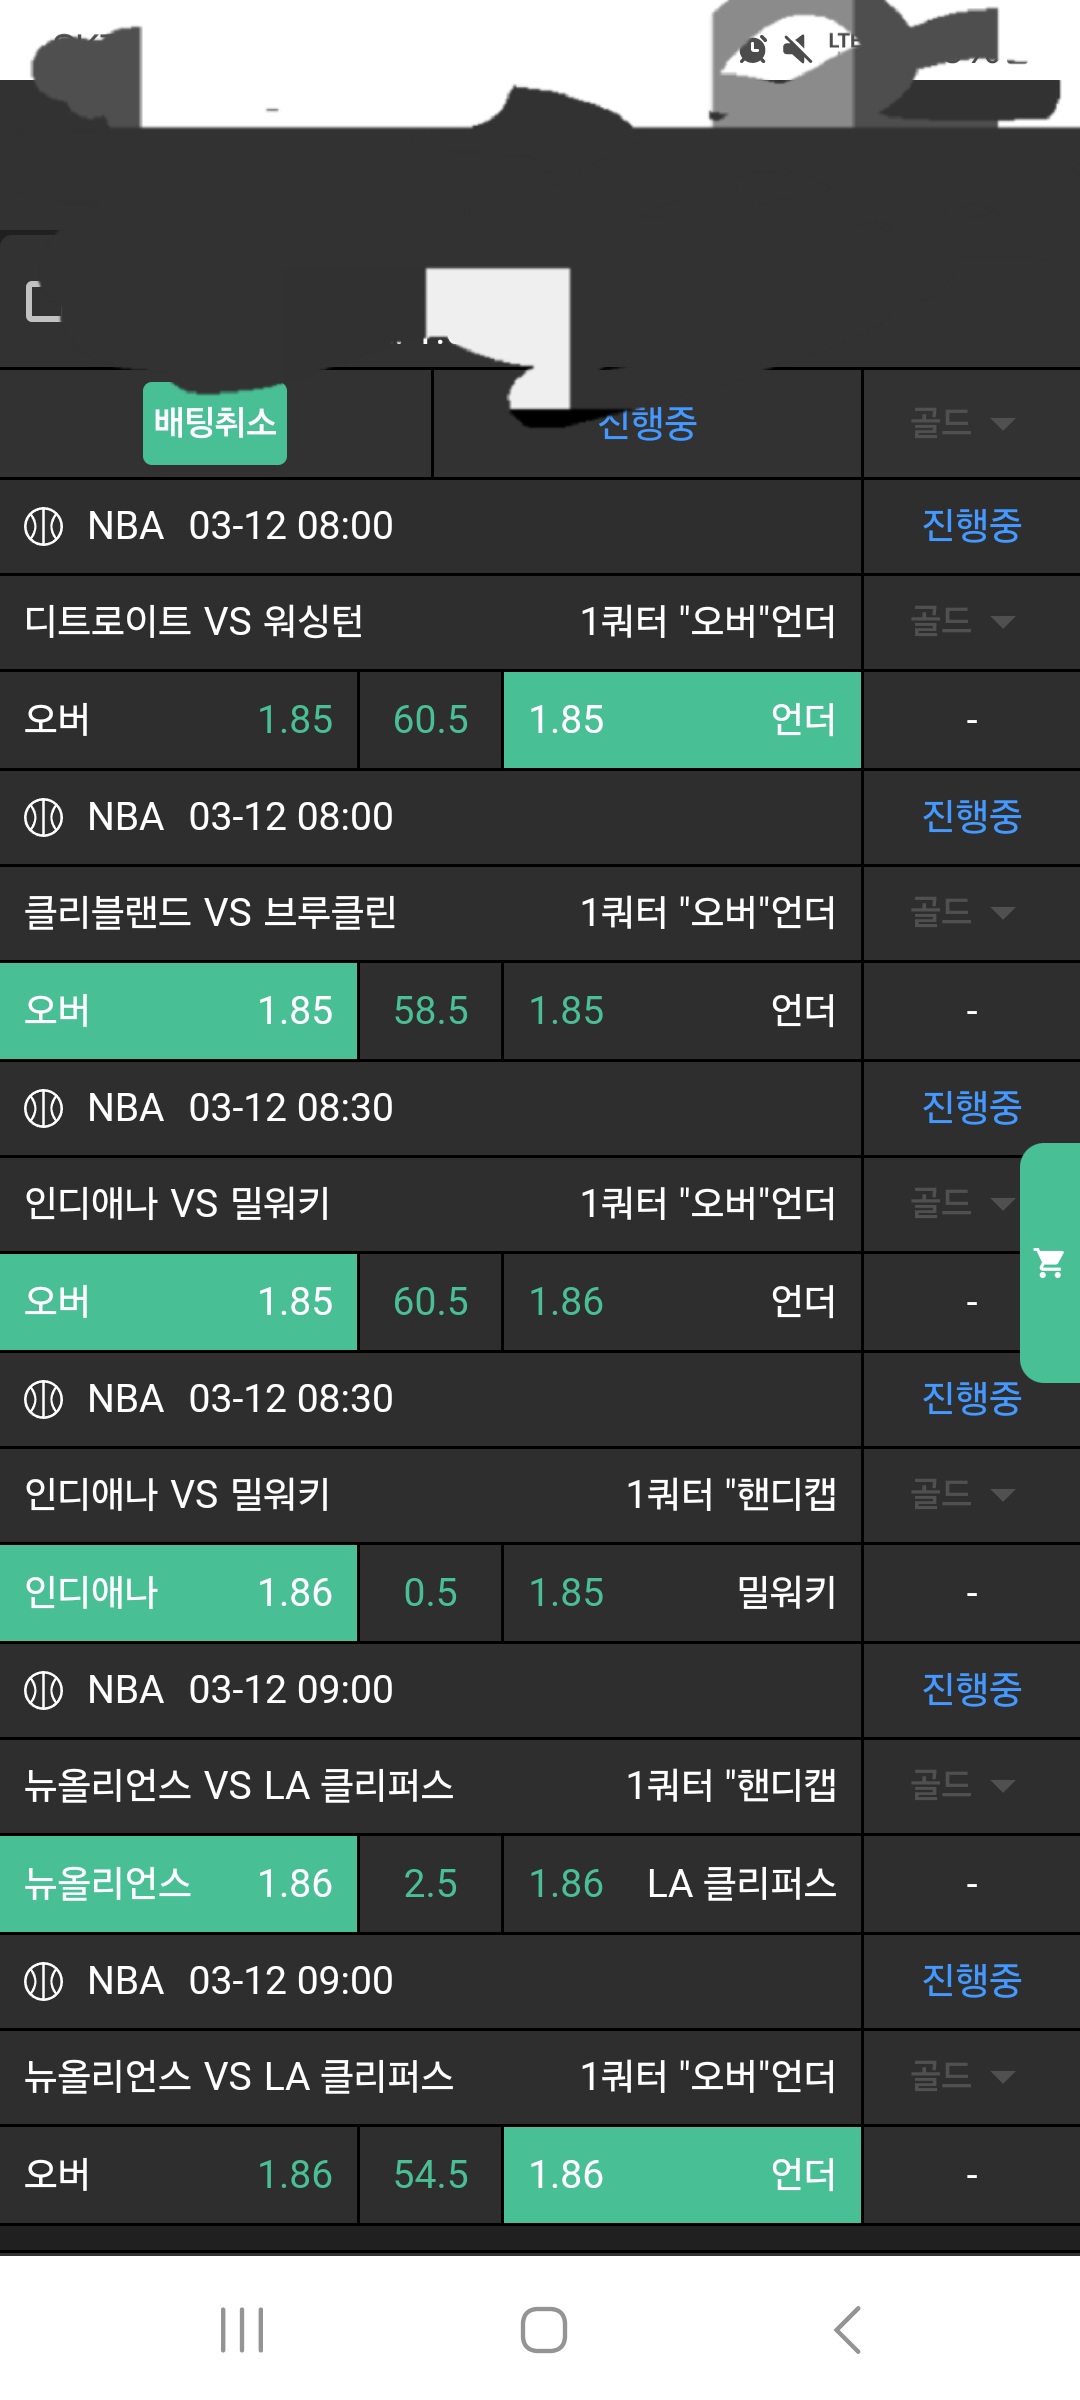1080x2400 pixels.
Task: Tap the basketball icon beside the Cleveland game
Action: 43,817
